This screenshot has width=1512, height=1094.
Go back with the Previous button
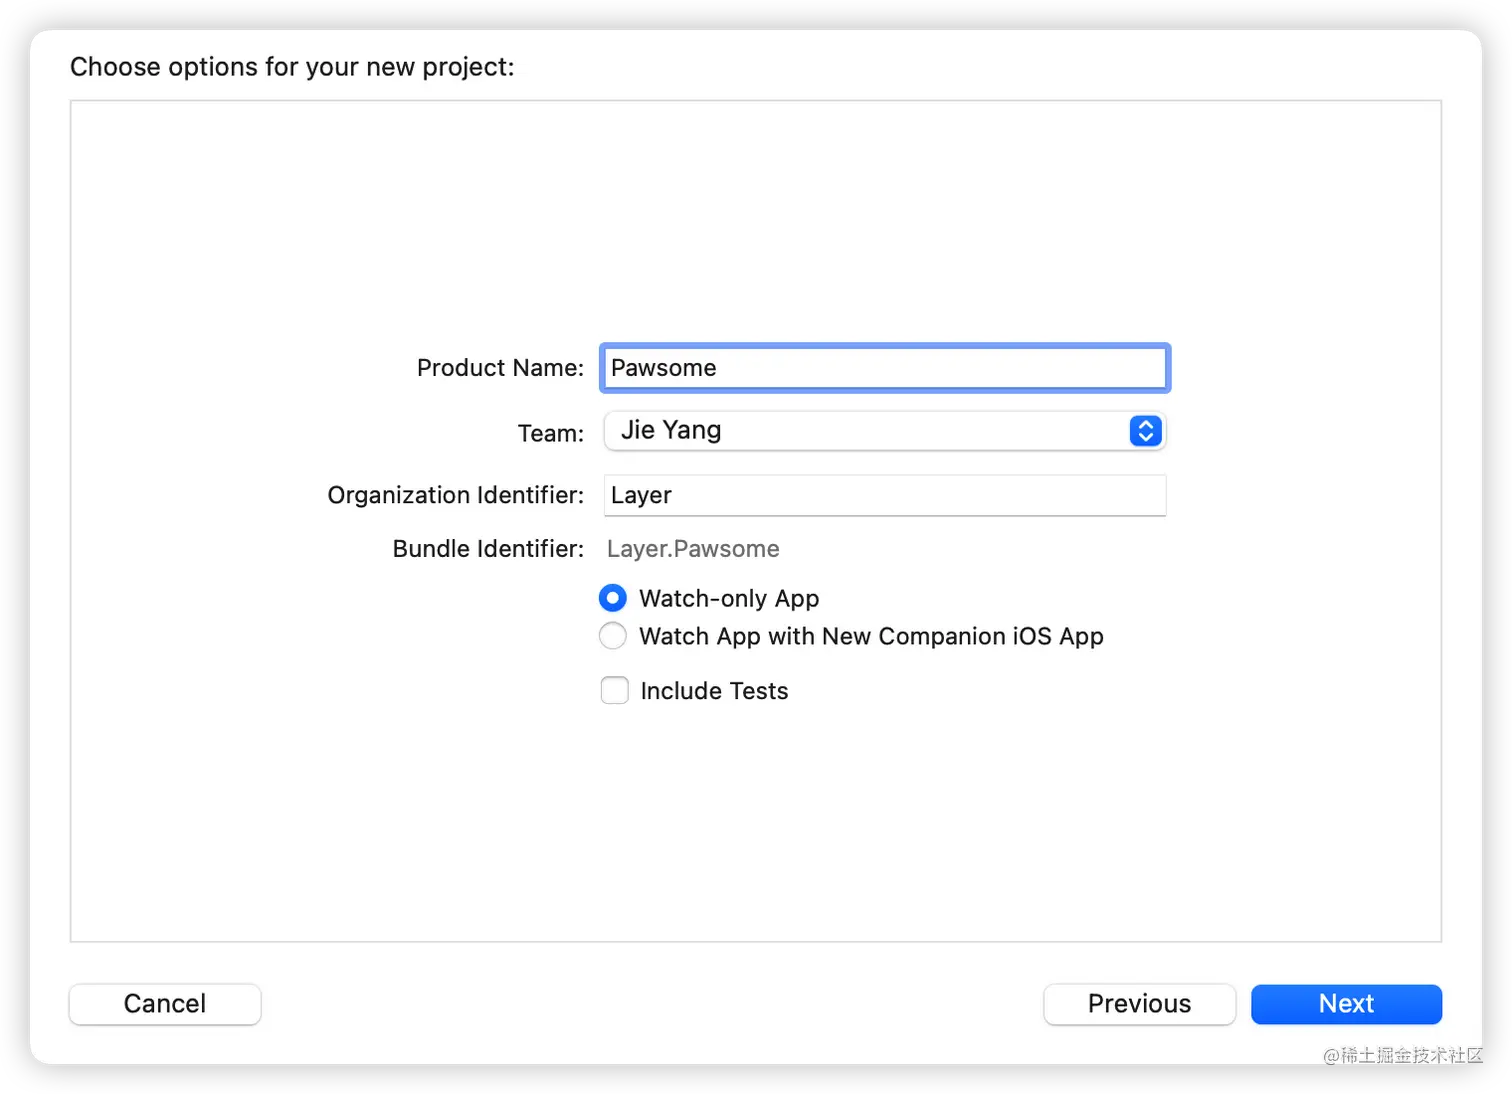[1139, 1004]
